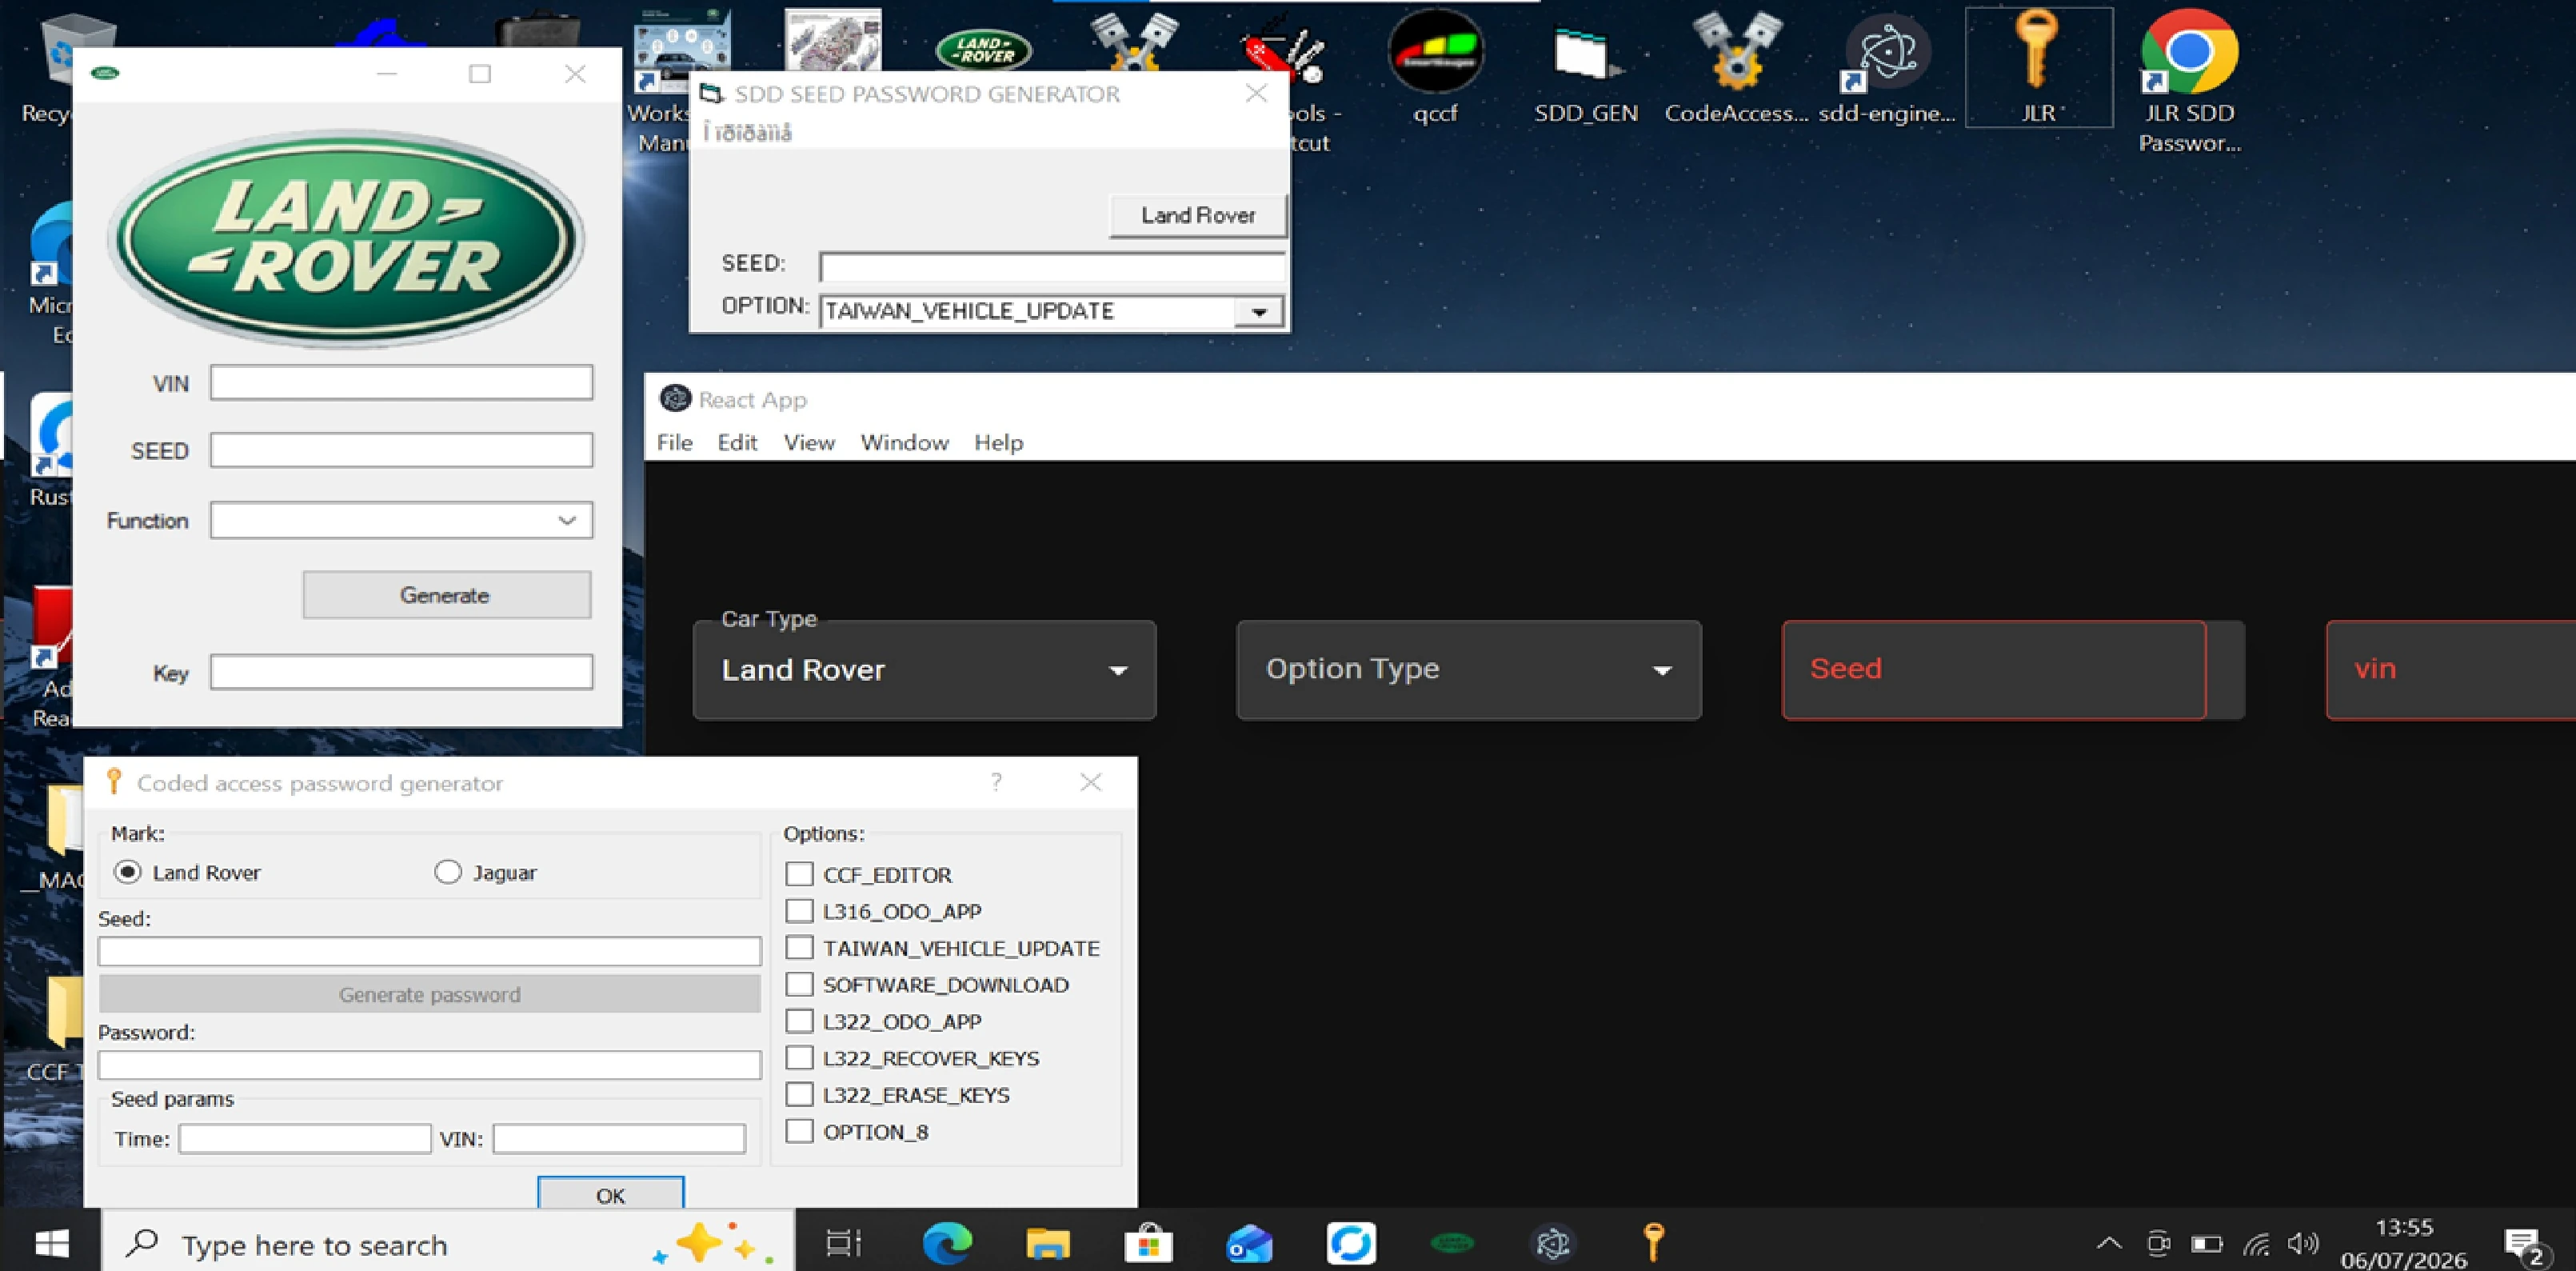
Task: Select the Land Rover radio button
Action: 127,872
